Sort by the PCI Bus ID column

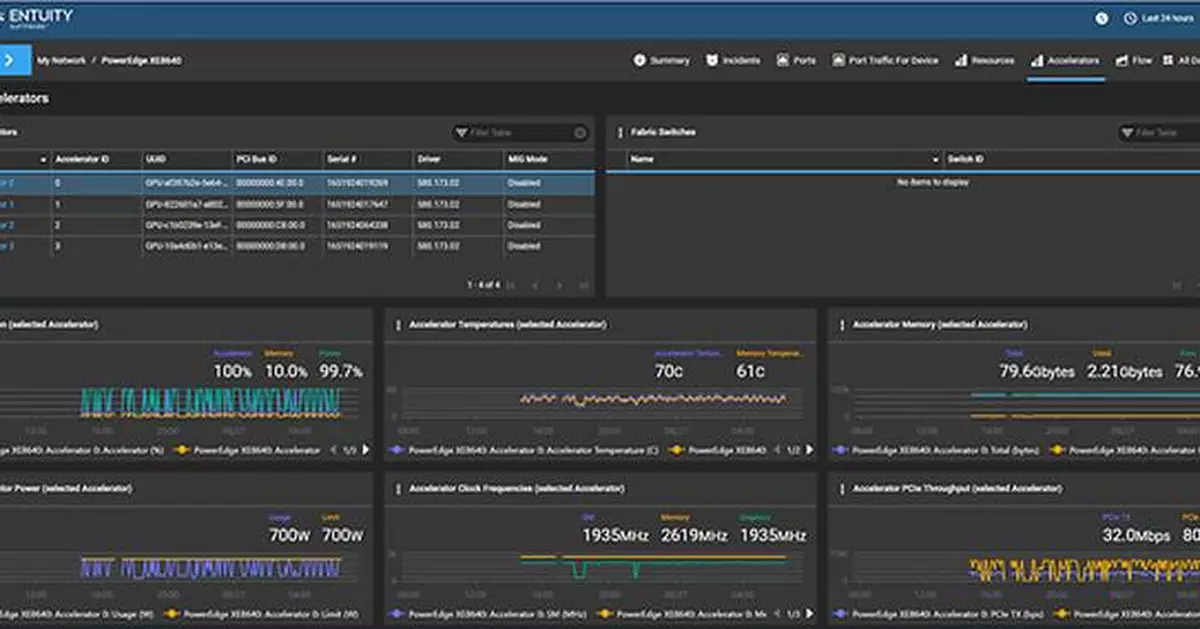(x=276, y=159)
